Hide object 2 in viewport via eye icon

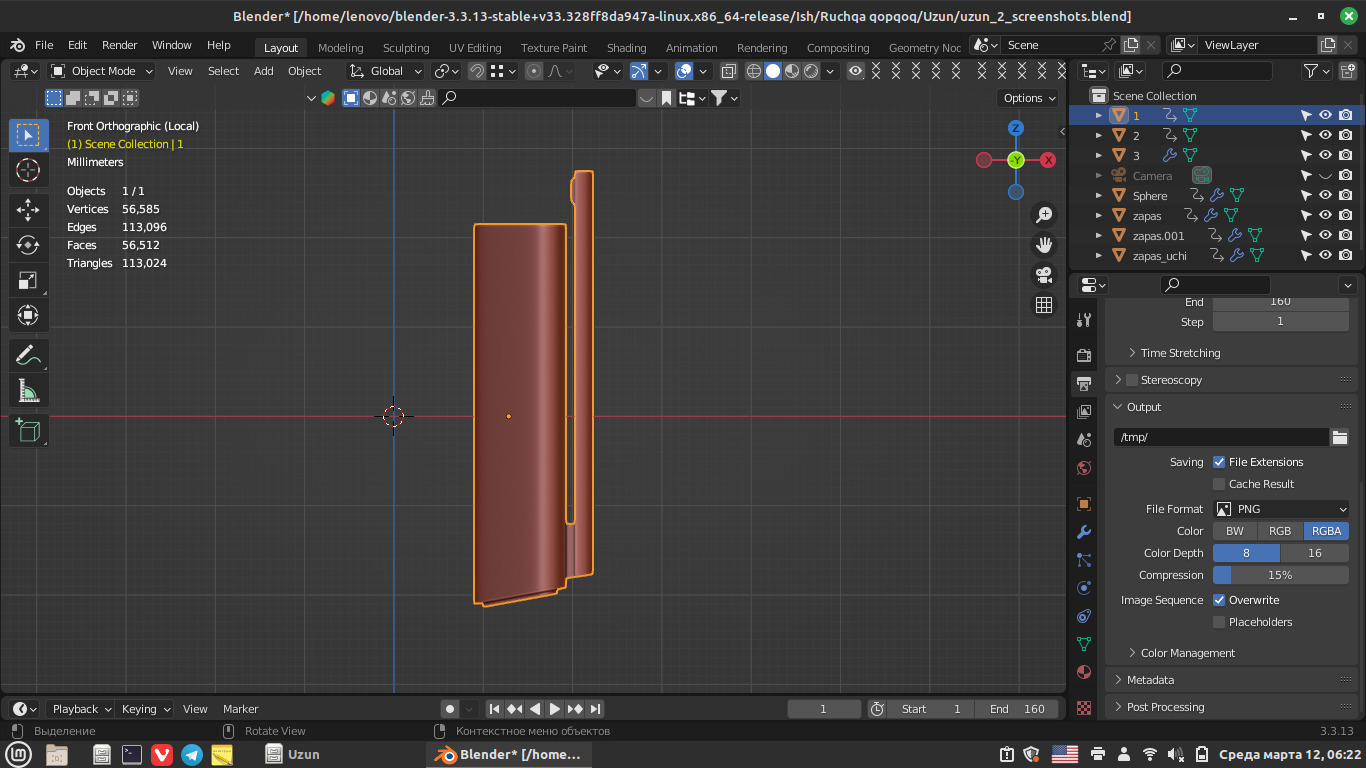click(x=1326, y=135)
